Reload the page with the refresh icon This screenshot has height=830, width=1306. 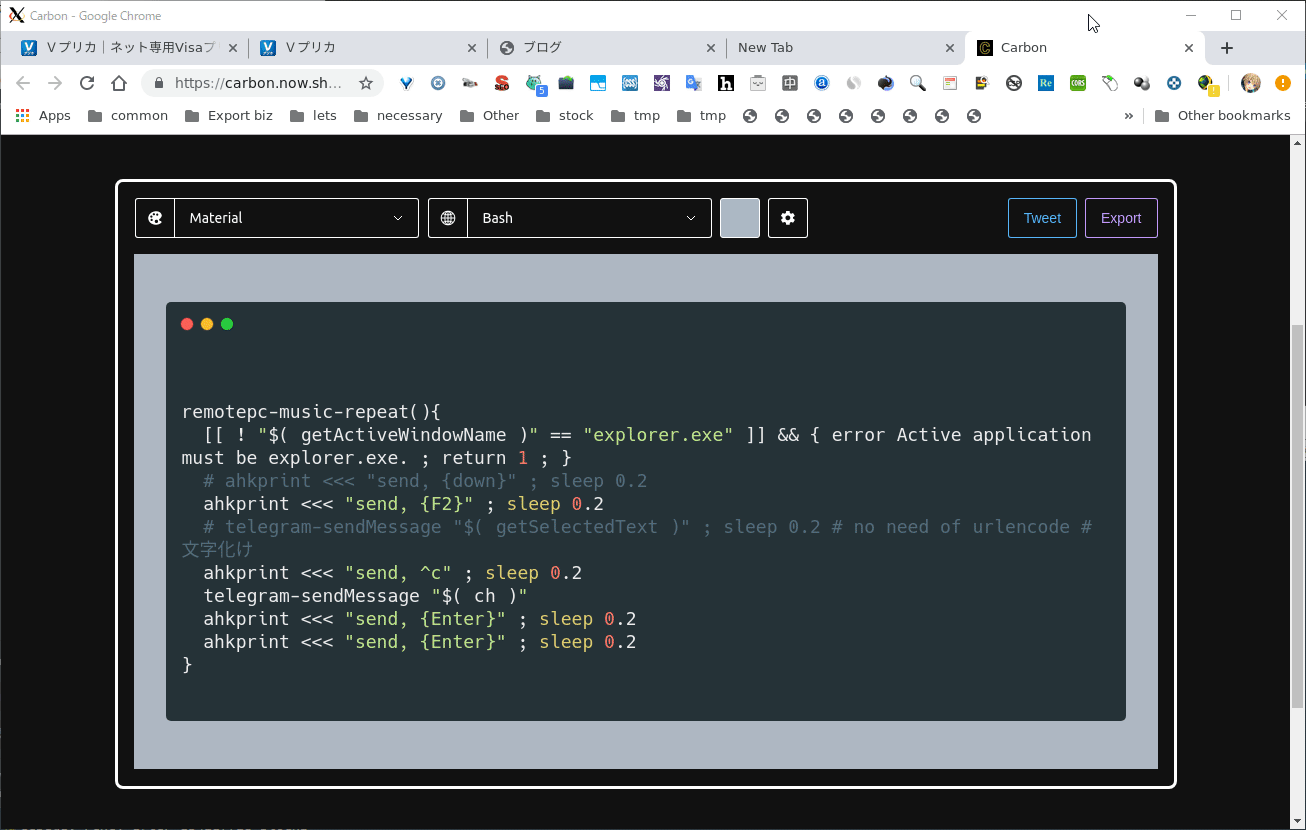click(x=87, y=83)
